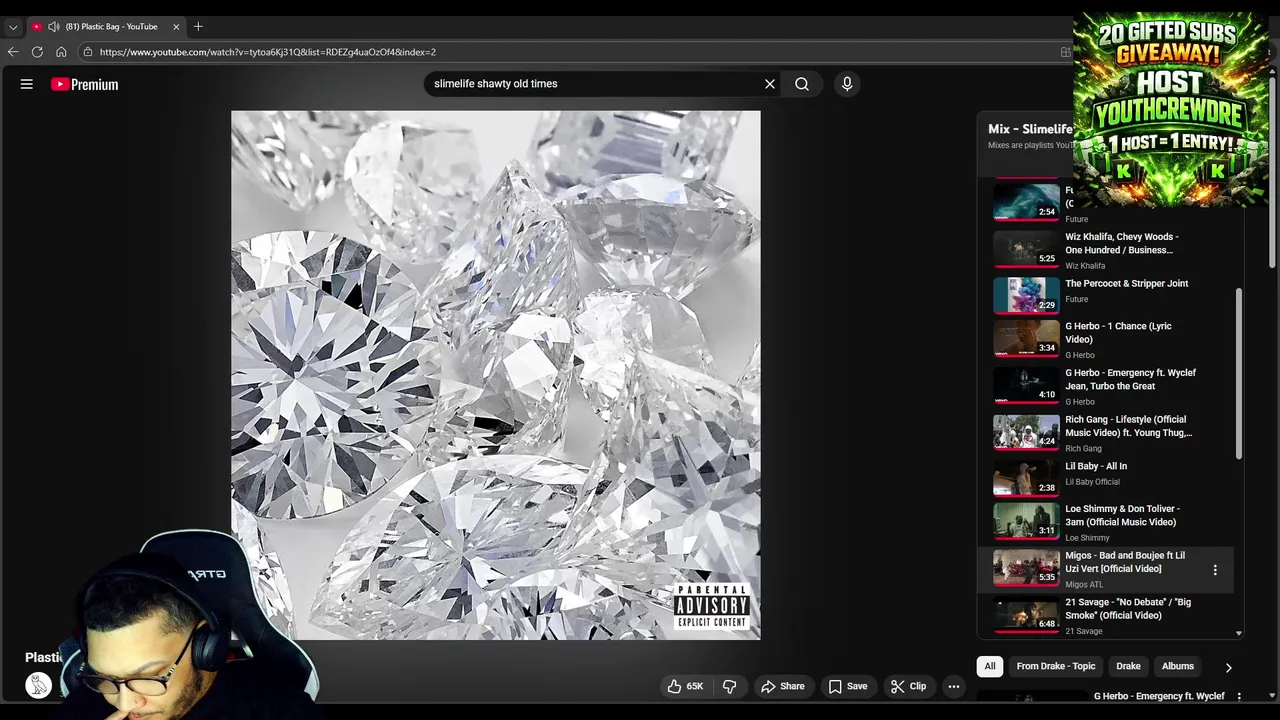This screenshot has height=720, width=1280.
Task: Run search with magnifier button
Action: click(802, 84)
